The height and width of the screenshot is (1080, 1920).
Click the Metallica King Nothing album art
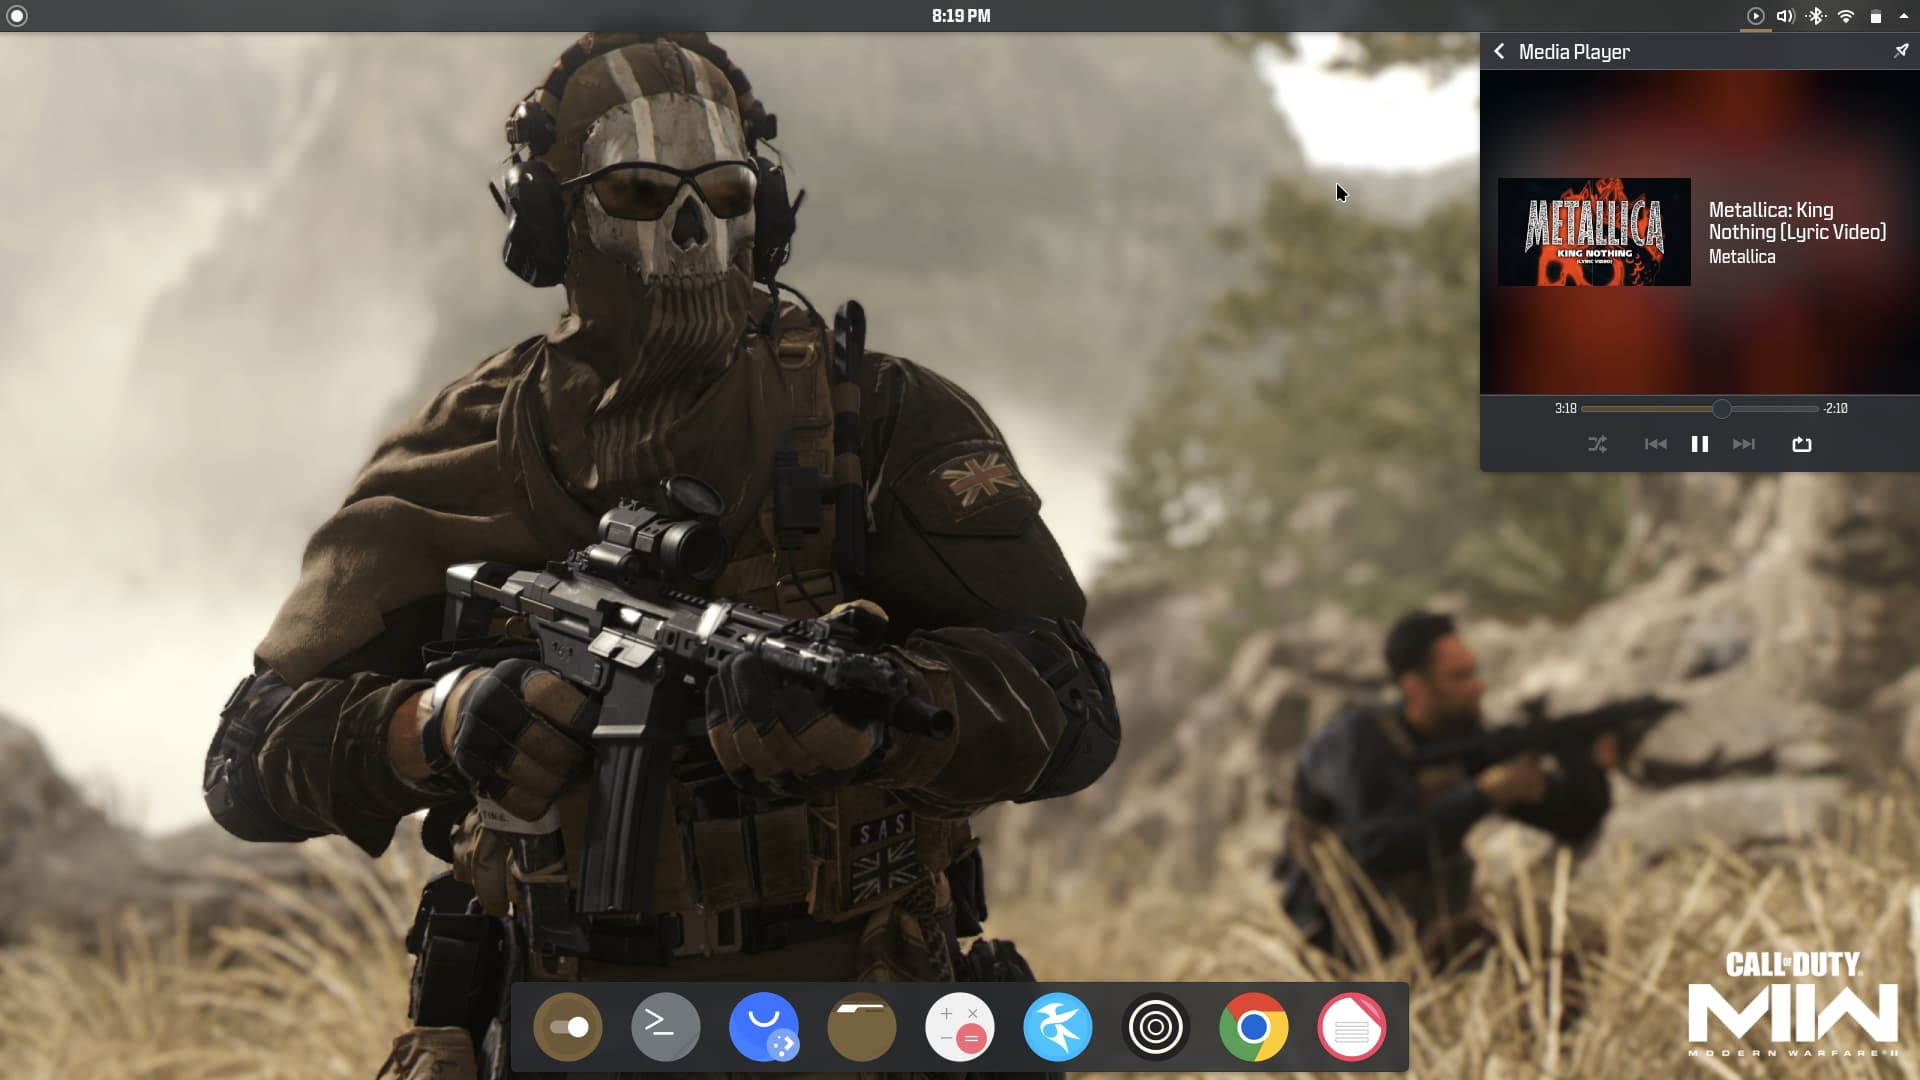[1594, 232]
